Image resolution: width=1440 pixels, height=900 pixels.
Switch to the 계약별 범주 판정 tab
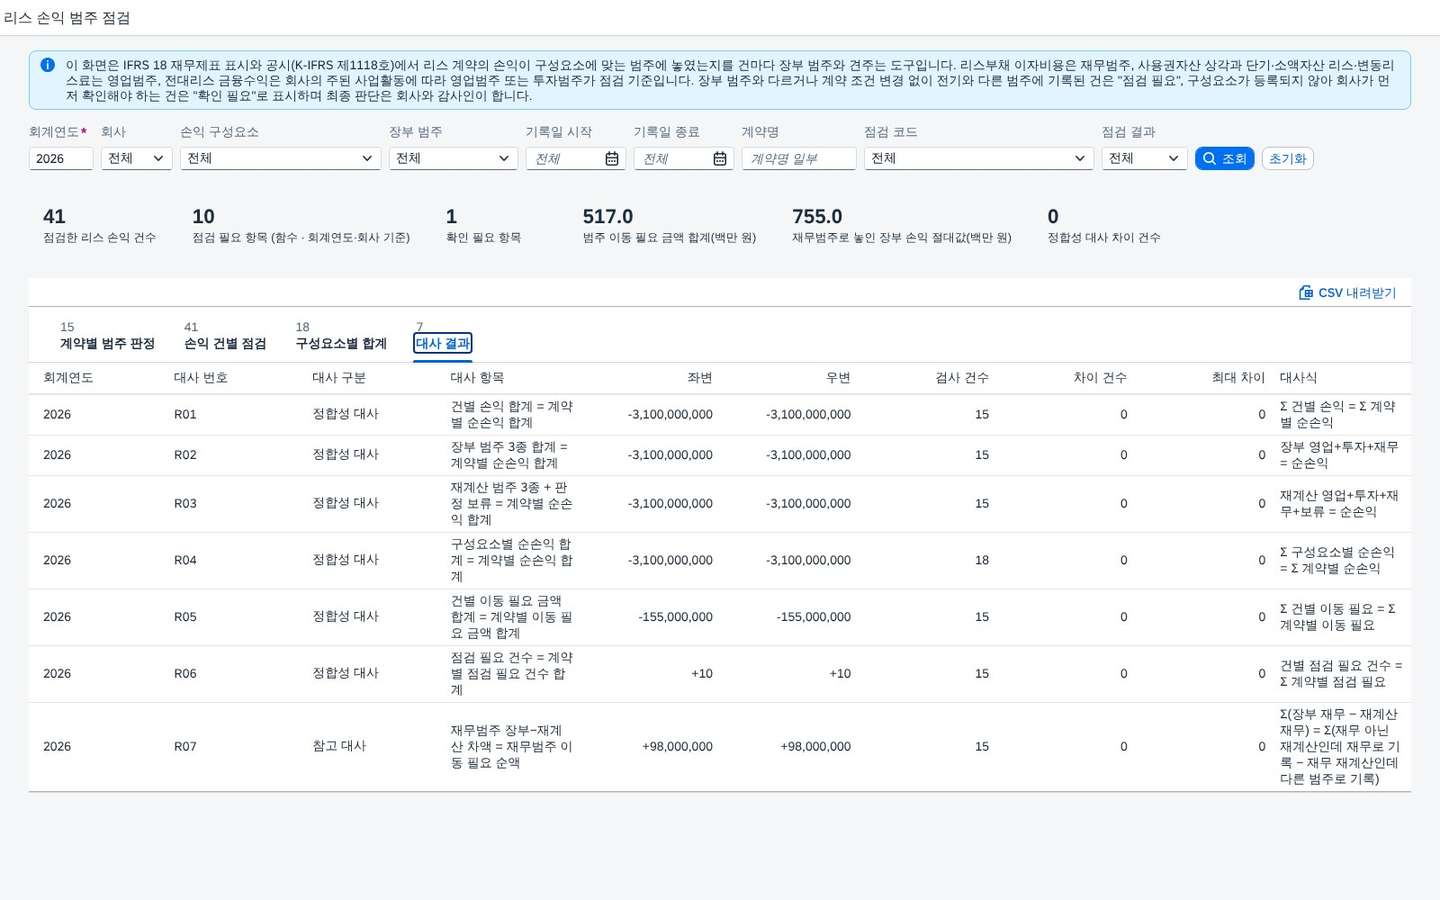[107, 343]
